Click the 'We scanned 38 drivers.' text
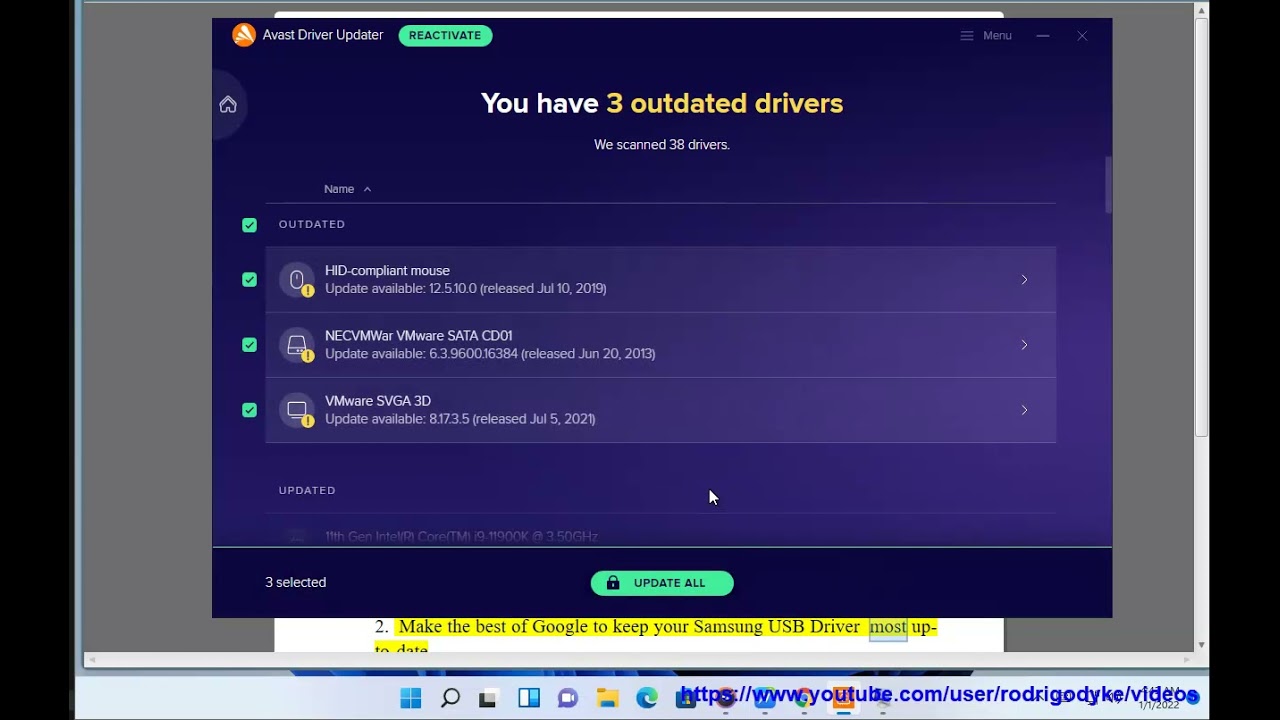1280x720 pixels. coord(662,145)
